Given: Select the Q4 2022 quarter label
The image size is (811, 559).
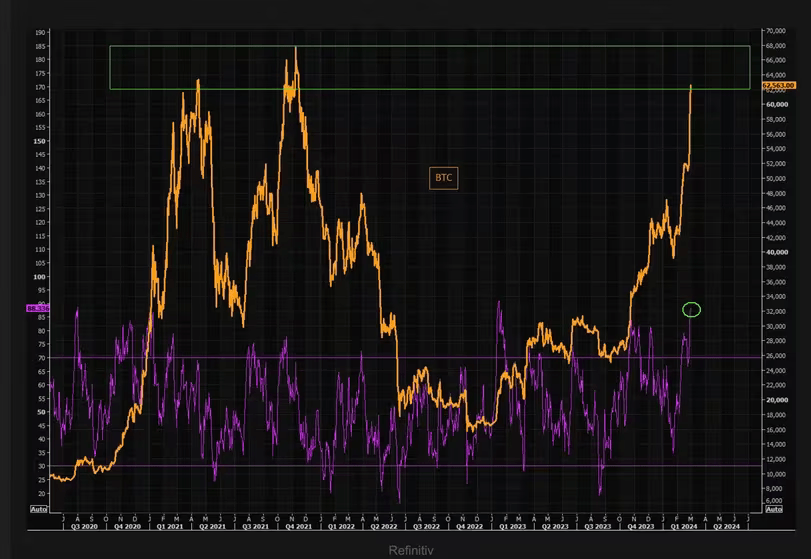Looking at the screenshot, I should 470,526.
